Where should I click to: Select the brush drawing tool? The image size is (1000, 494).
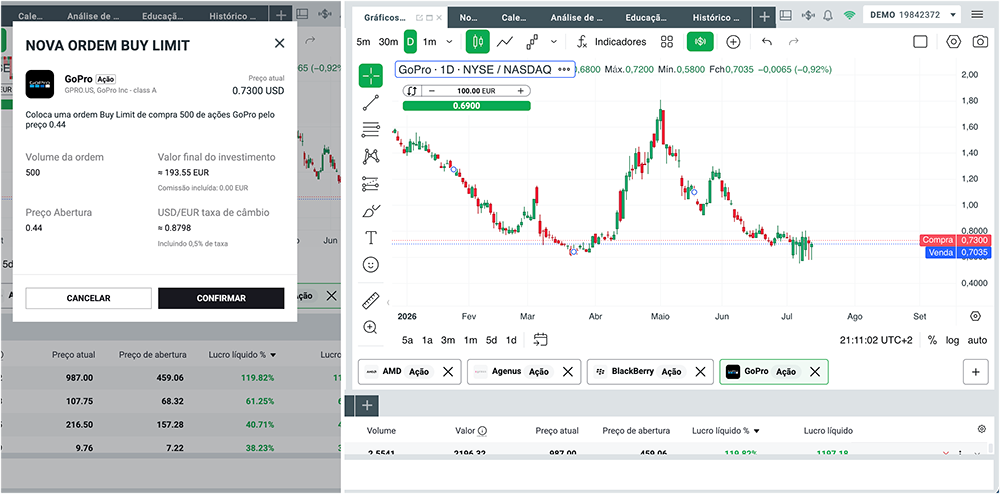coord(371,210)
